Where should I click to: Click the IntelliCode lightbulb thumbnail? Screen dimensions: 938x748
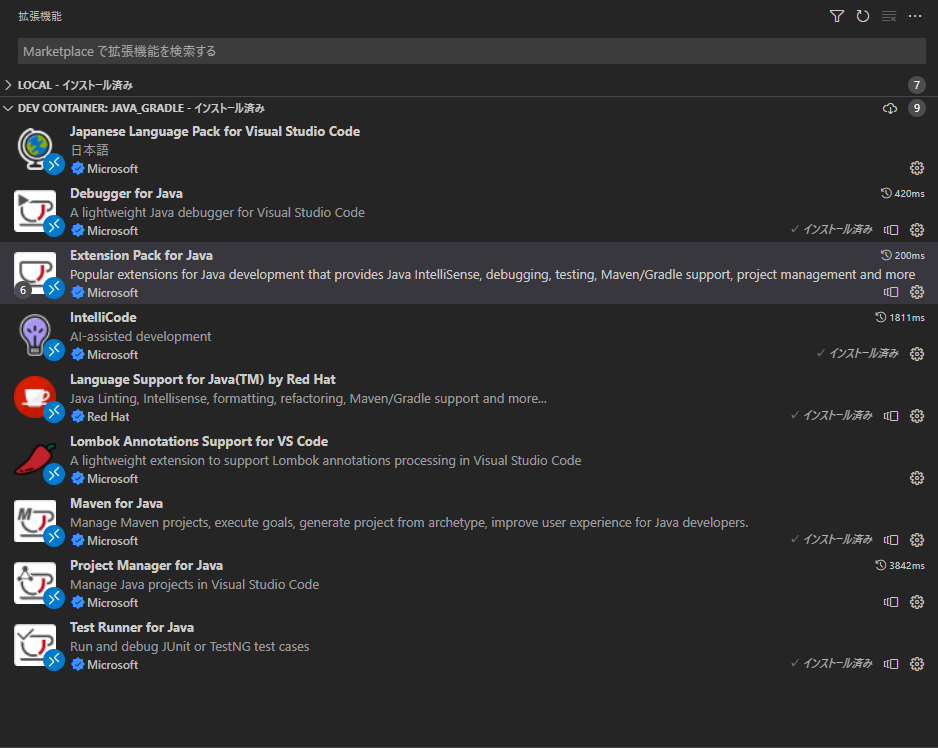(35, 335)
